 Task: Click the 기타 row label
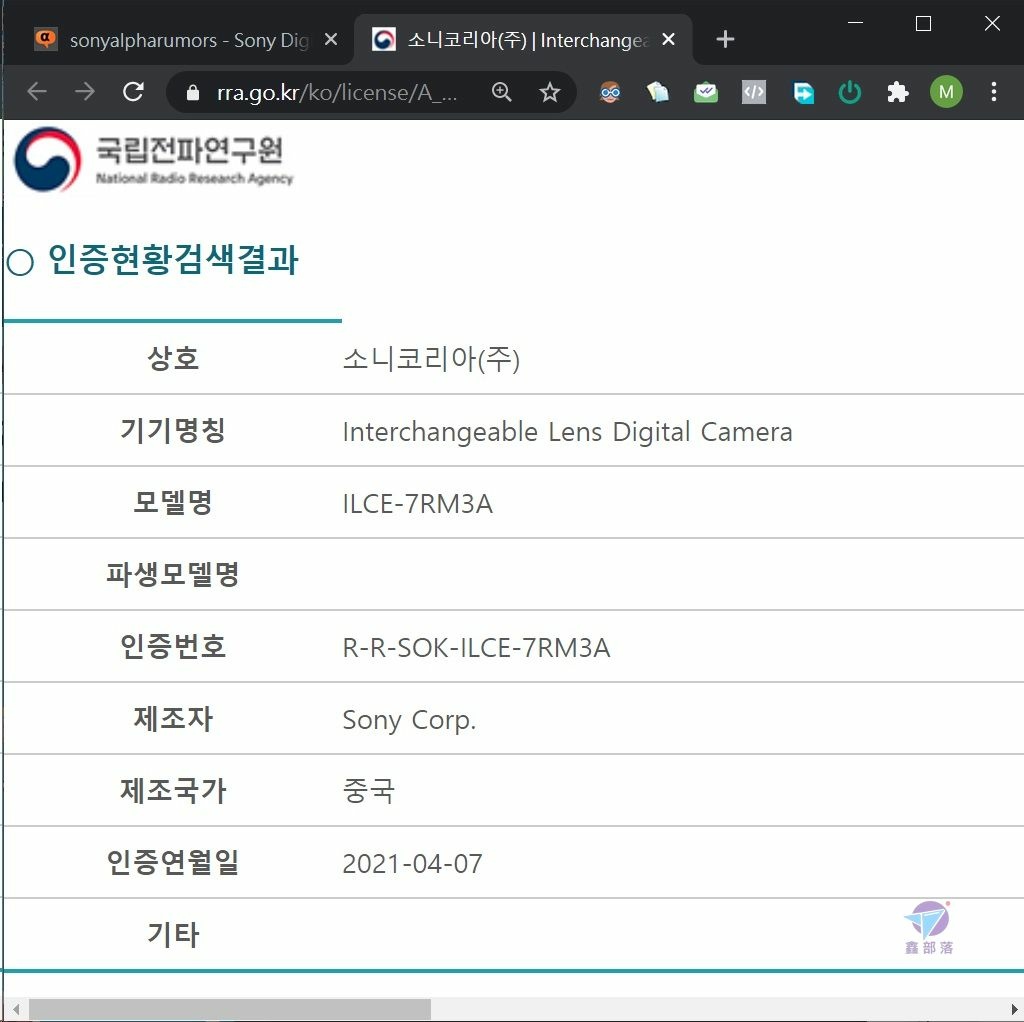pos(173,934)
